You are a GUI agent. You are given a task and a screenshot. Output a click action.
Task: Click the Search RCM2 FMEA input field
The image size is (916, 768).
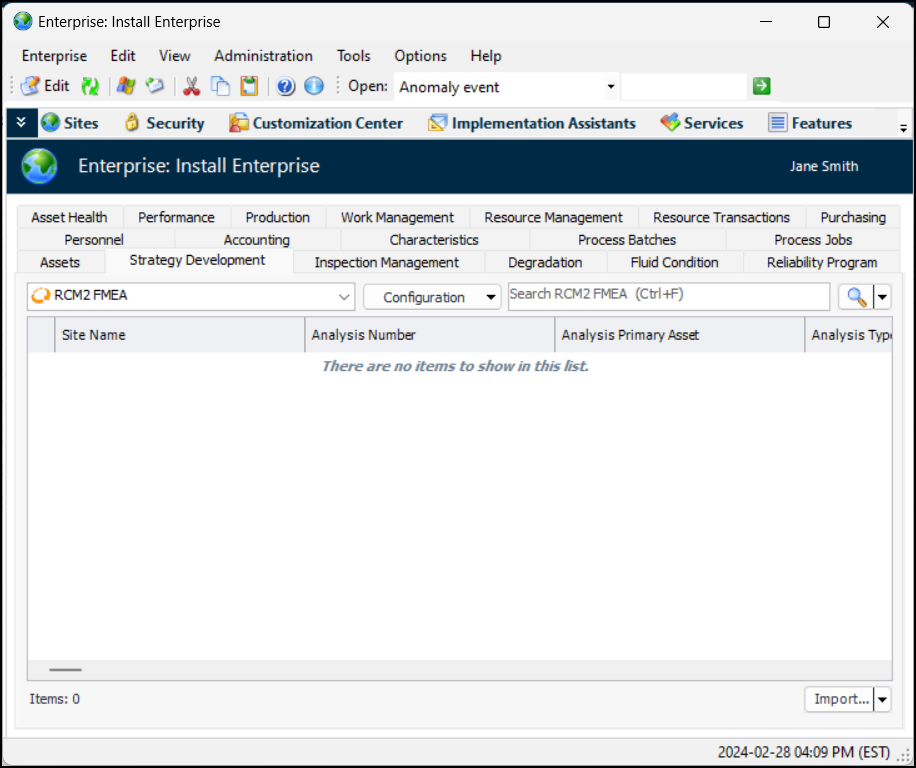(668, 296)
